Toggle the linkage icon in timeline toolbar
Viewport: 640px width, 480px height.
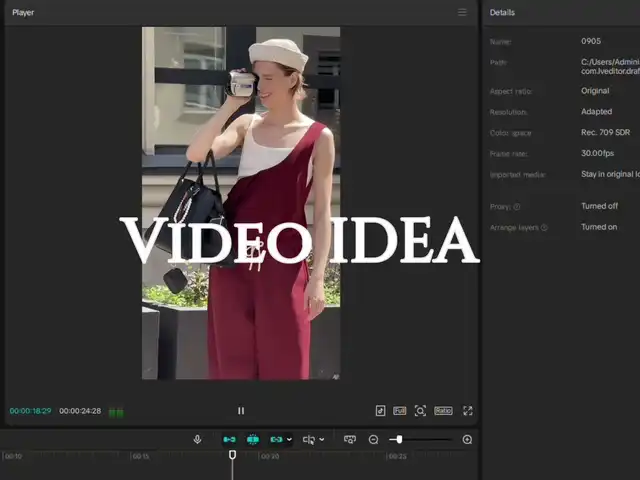[x=276, y=439]
